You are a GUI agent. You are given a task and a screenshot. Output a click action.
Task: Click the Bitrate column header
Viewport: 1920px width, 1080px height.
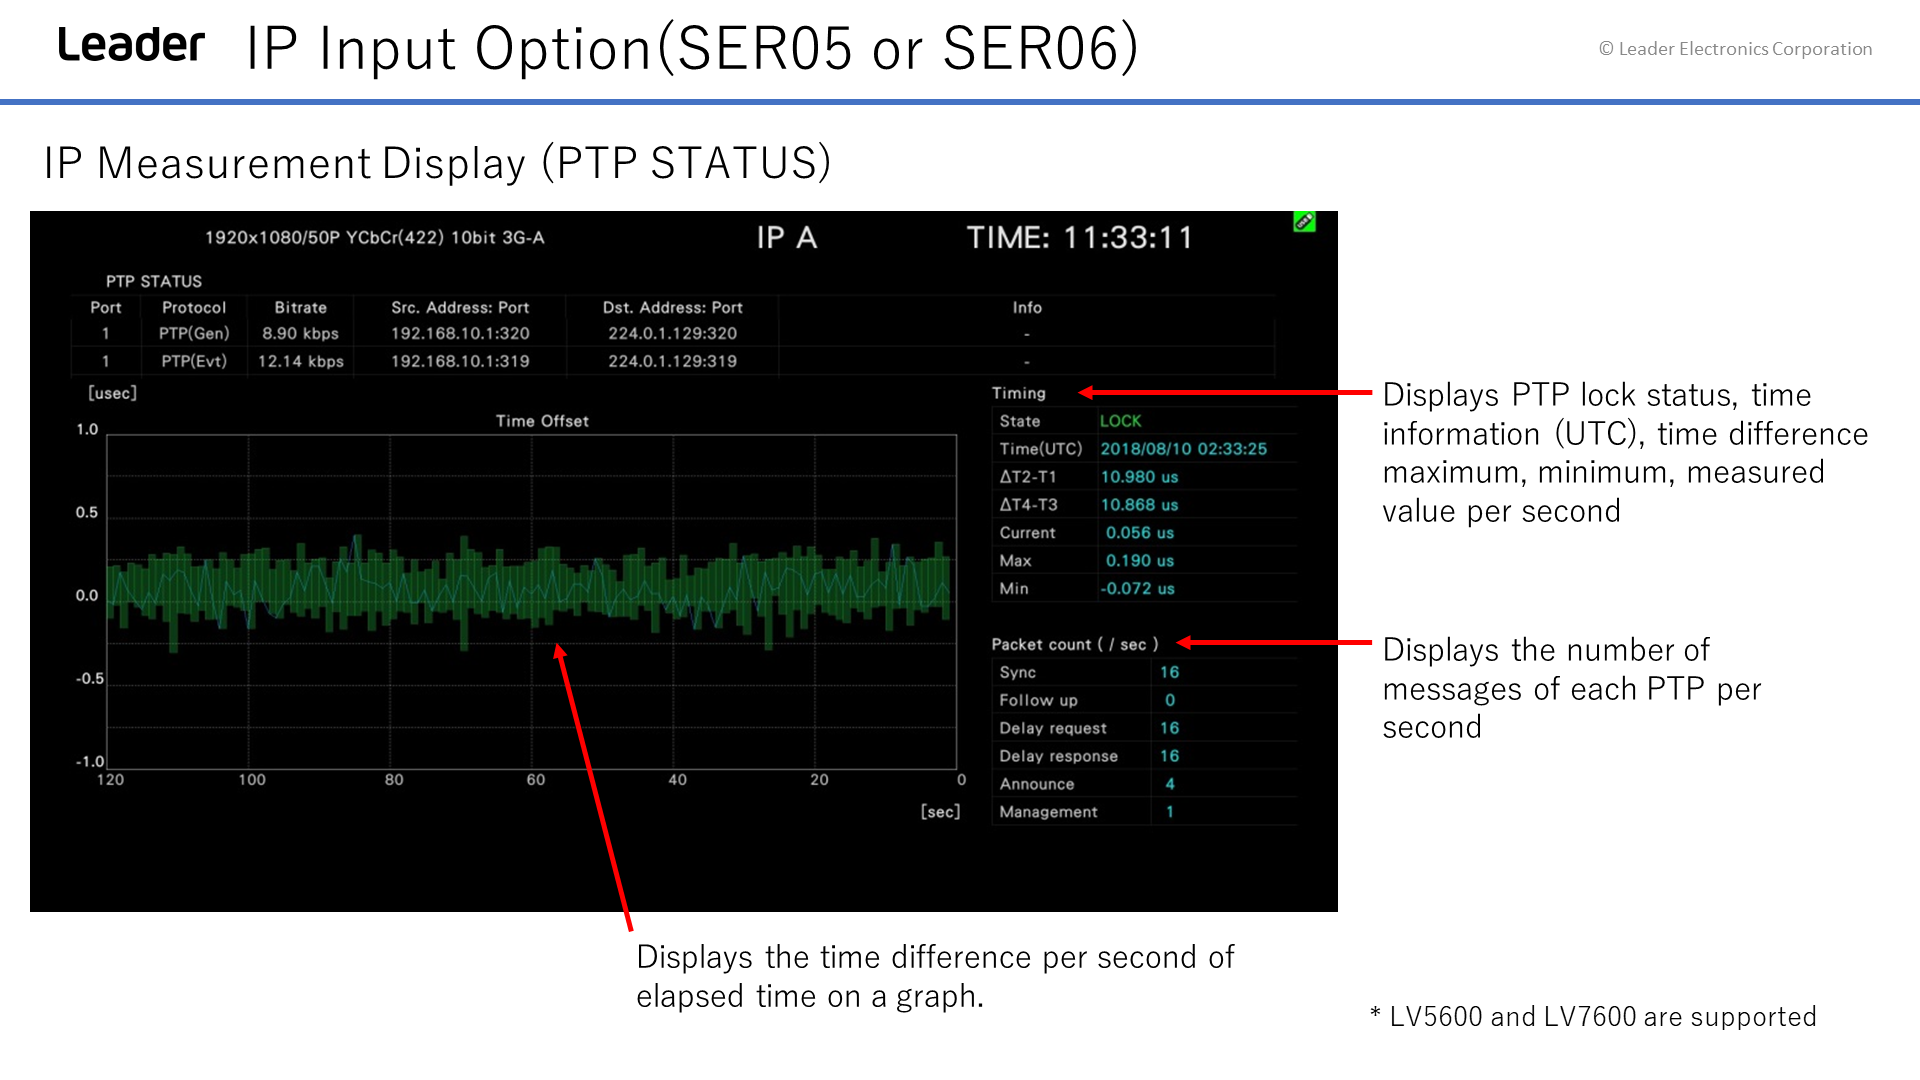point(301,308)
